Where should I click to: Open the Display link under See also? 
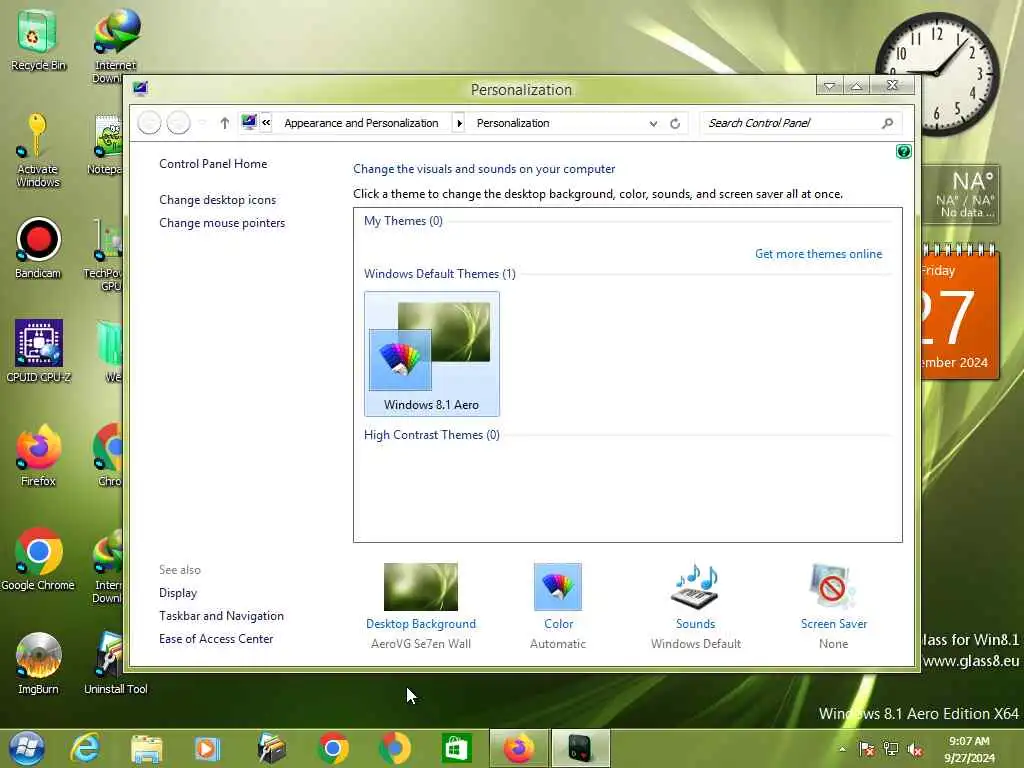pyautogui.click(x=178, y=593)
